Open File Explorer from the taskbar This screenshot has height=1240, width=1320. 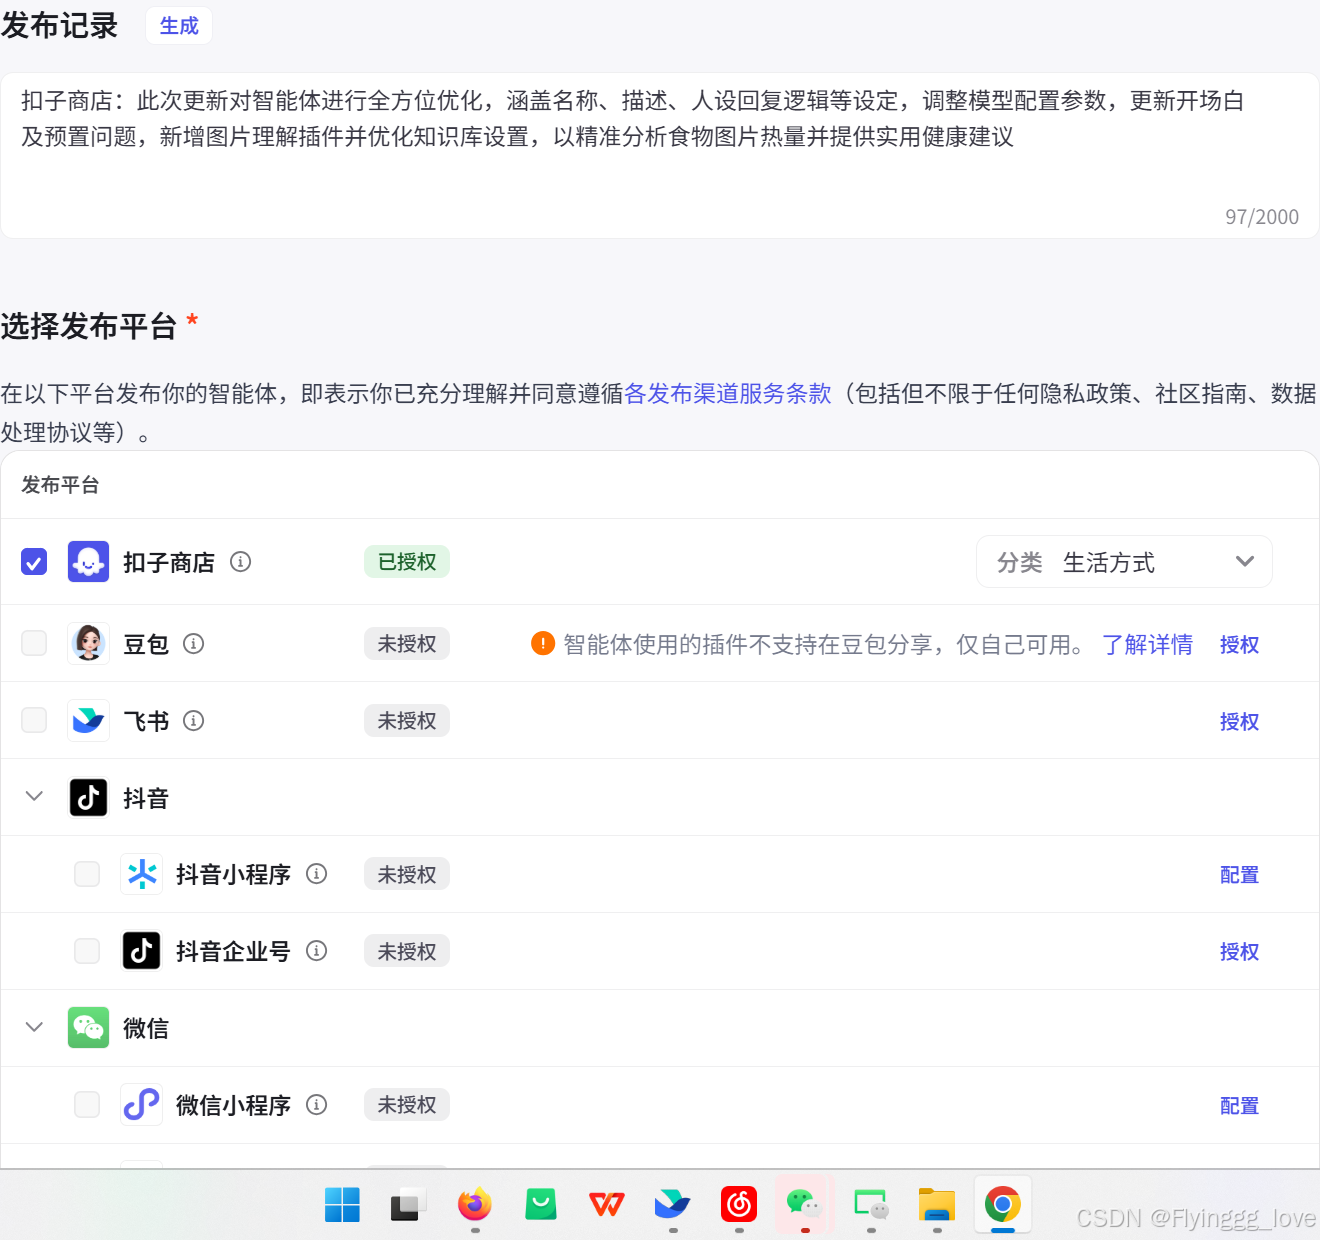click(937, 1205)
